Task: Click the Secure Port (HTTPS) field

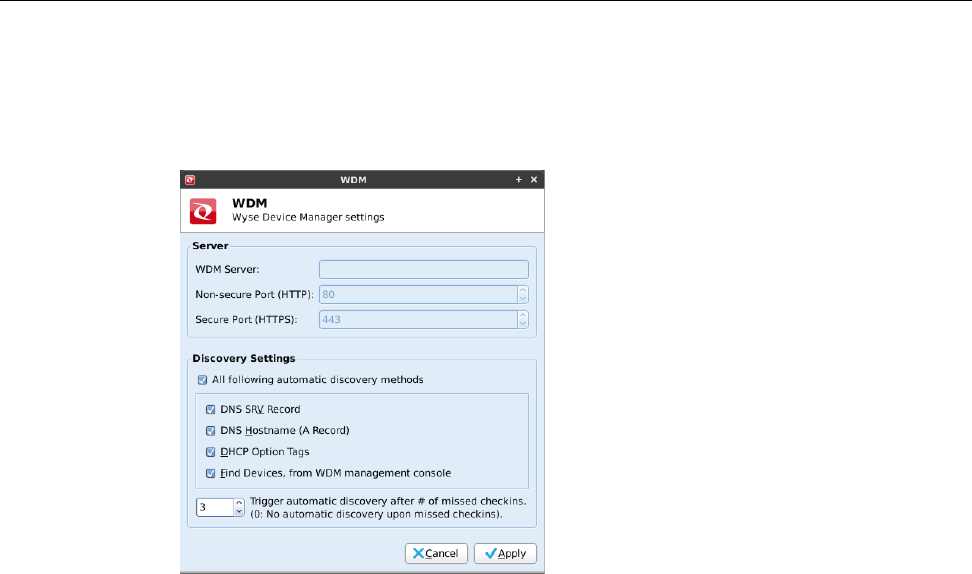Action: point(418,319)
